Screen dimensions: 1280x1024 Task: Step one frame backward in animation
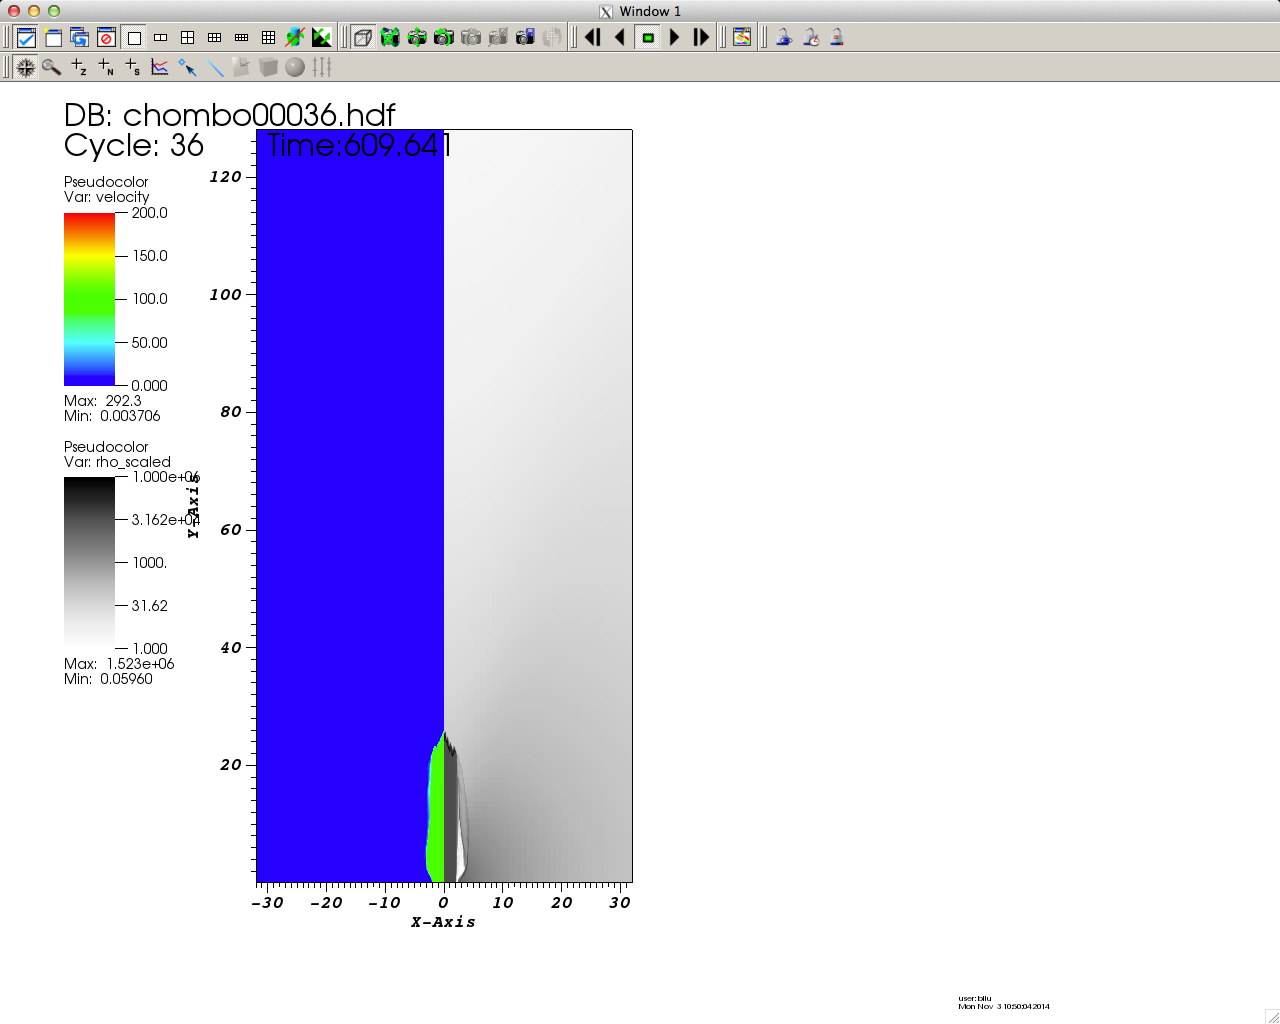(x=593, y=38)
